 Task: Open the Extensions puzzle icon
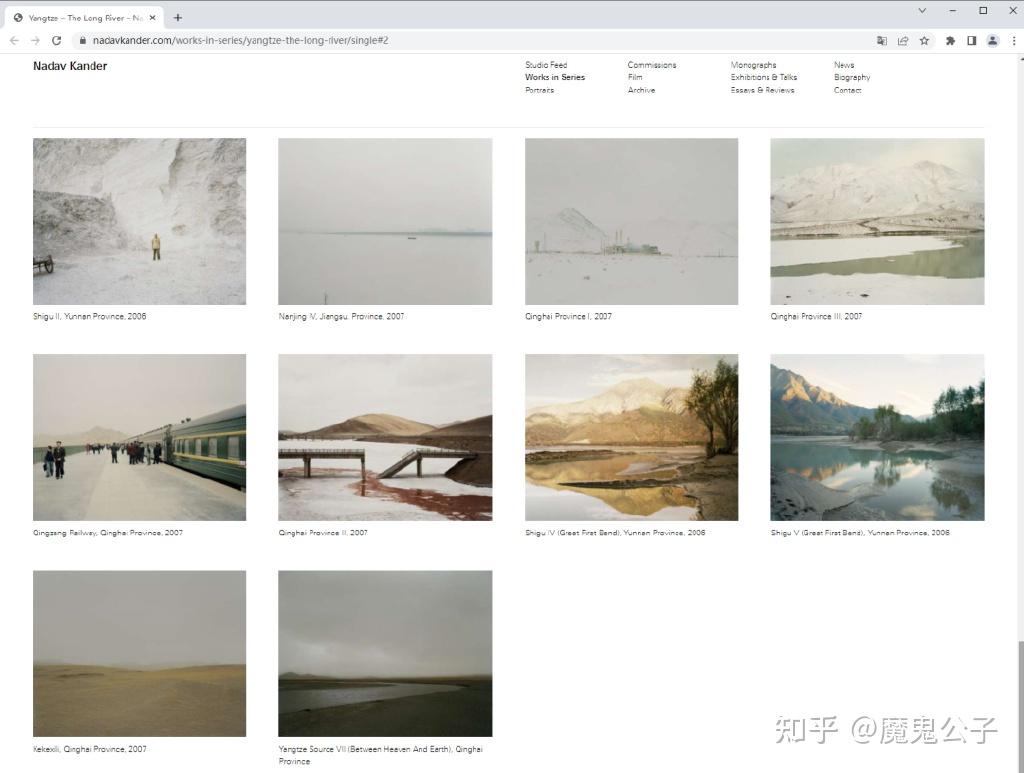point(951,40)
